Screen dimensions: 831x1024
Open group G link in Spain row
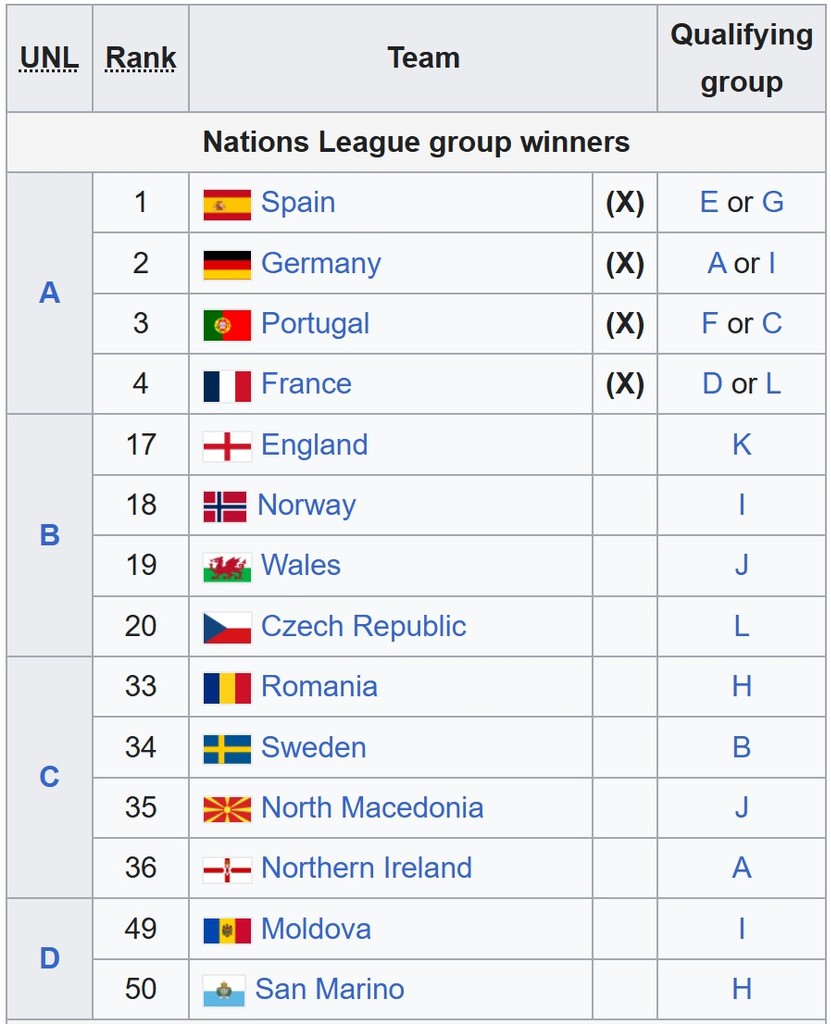[x=773, y=202]
